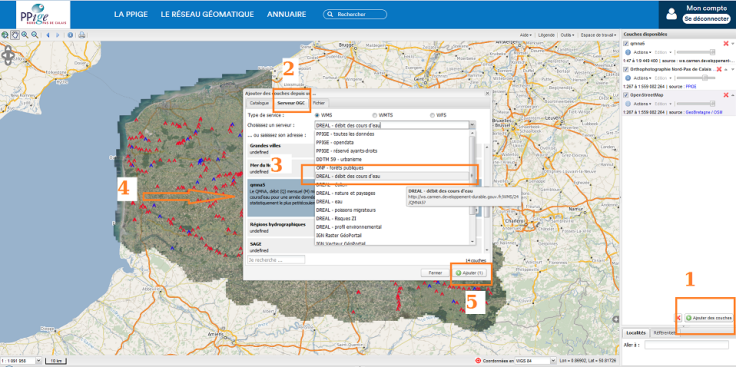Switch to the Fichier tab

pos(319,103)
